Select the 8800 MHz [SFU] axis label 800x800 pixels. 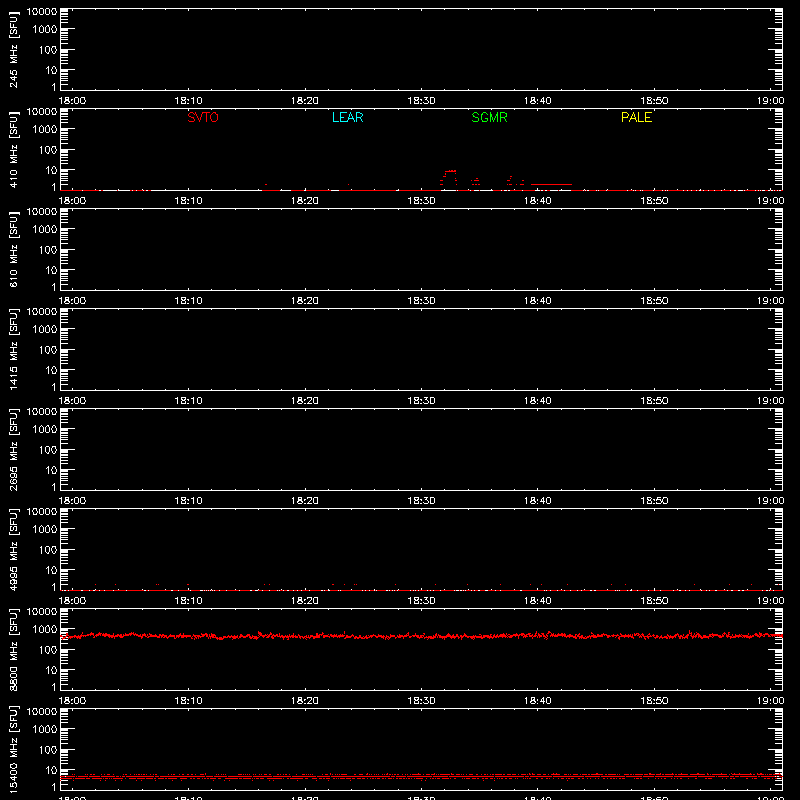pyautogui.click(x=13, y=650)
